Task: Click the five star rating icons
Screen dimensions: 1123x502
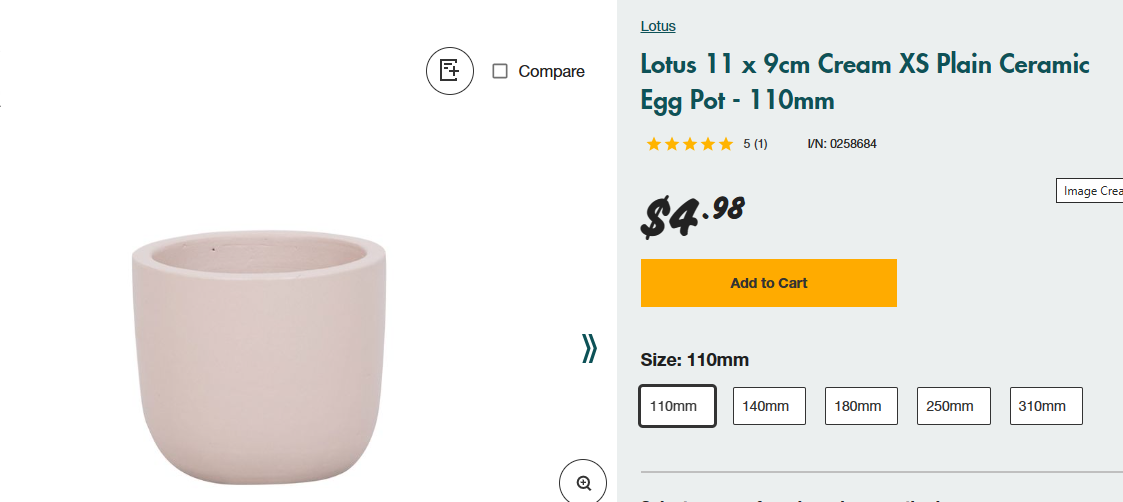Action: [689, 144]
